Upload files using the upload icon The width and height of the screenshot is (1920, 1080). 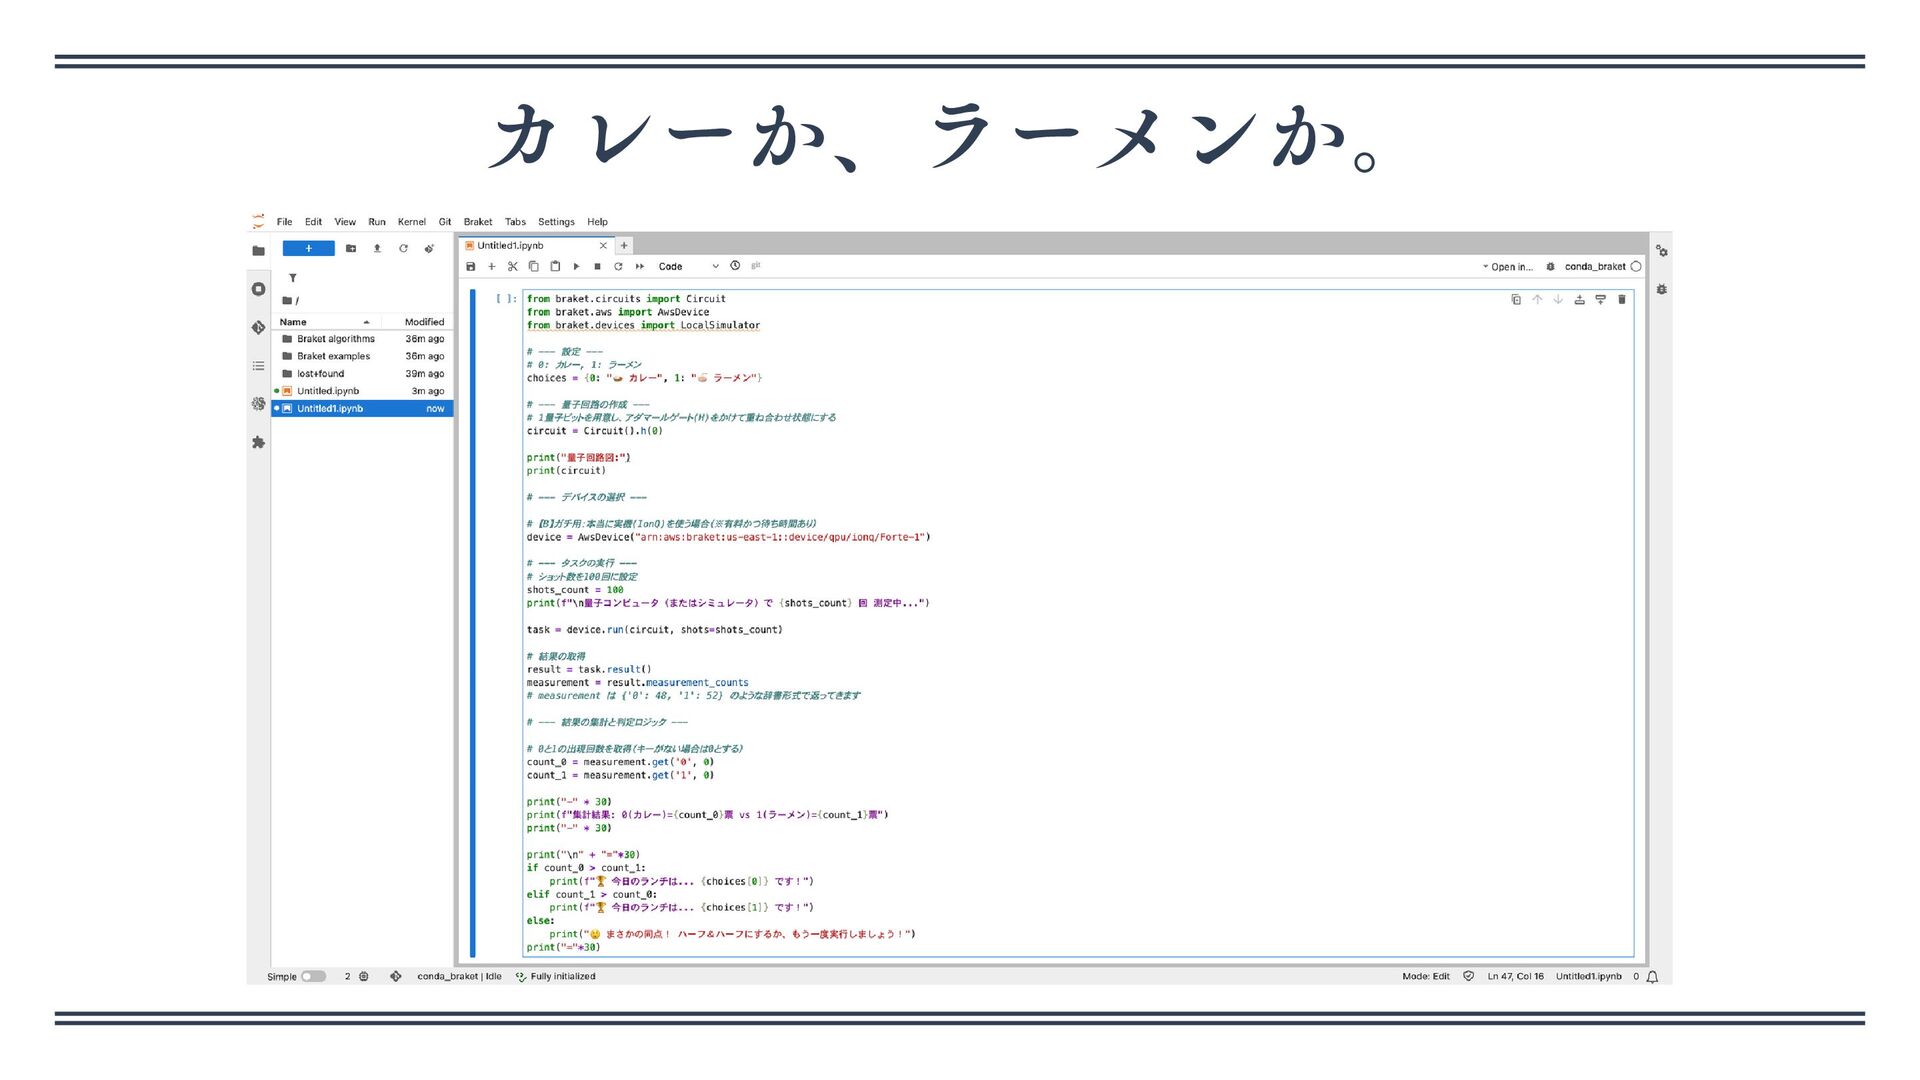click(377, 249)
